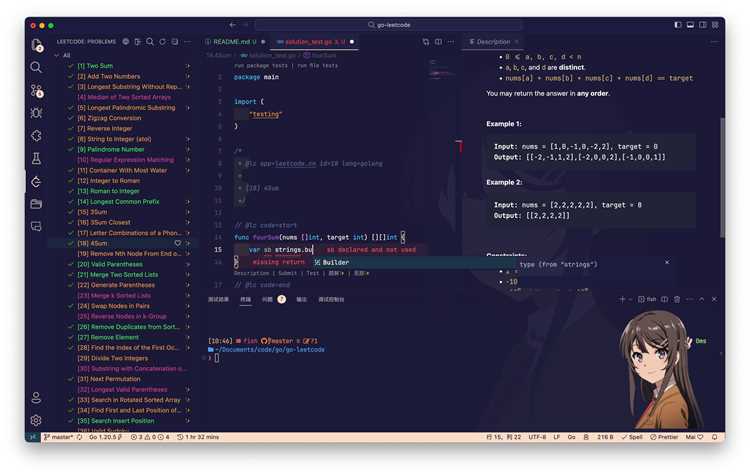750x475 pixels.
Task: Open the LeetCode view in activity bar
Action: coord(36,182)
